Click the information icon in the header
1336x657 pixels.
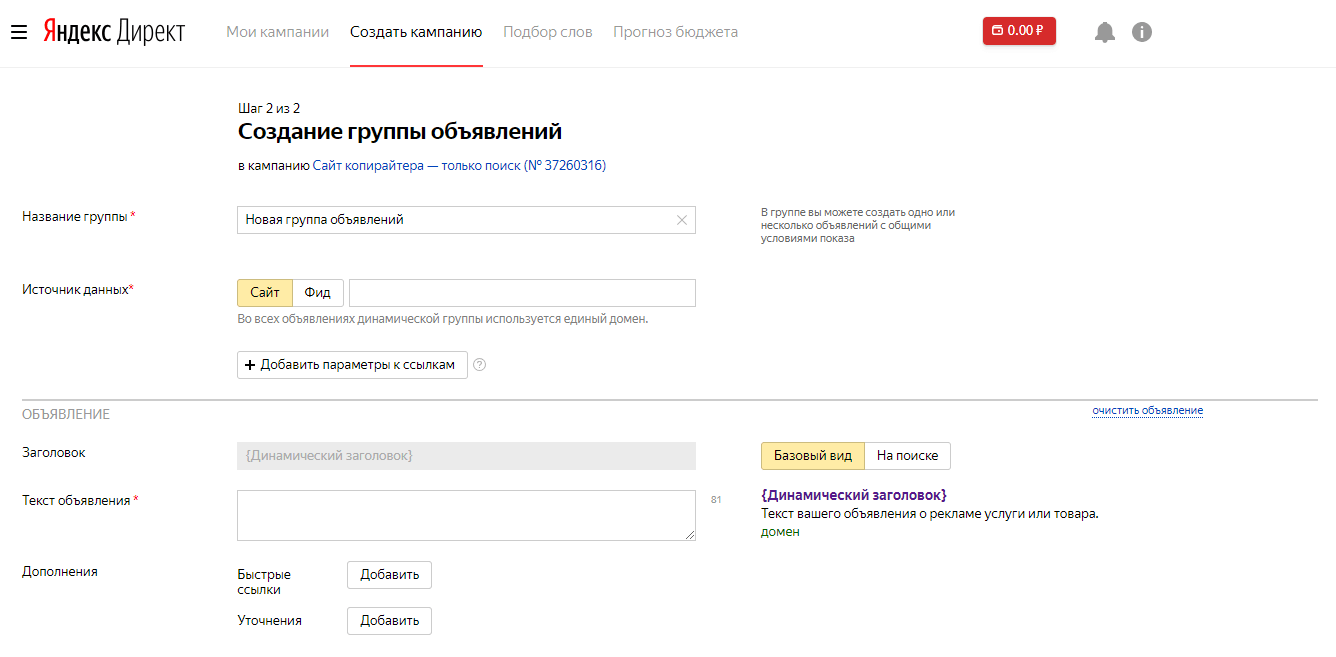pos(1142,31)
